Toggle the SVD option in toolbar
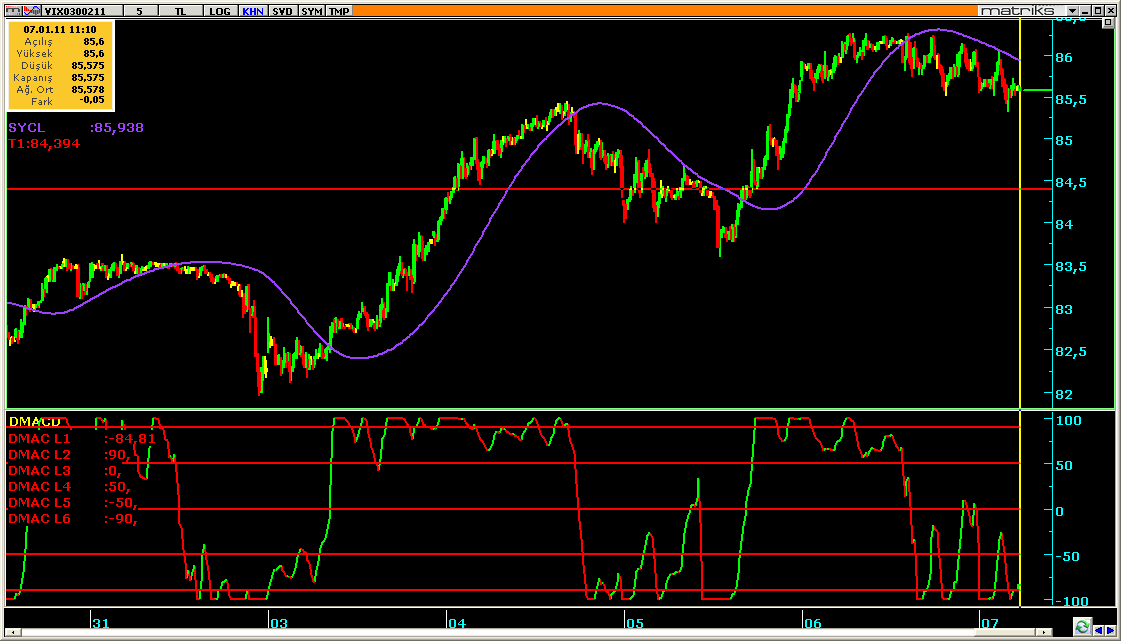The image size is (1121, 641). tap(283, 10)
